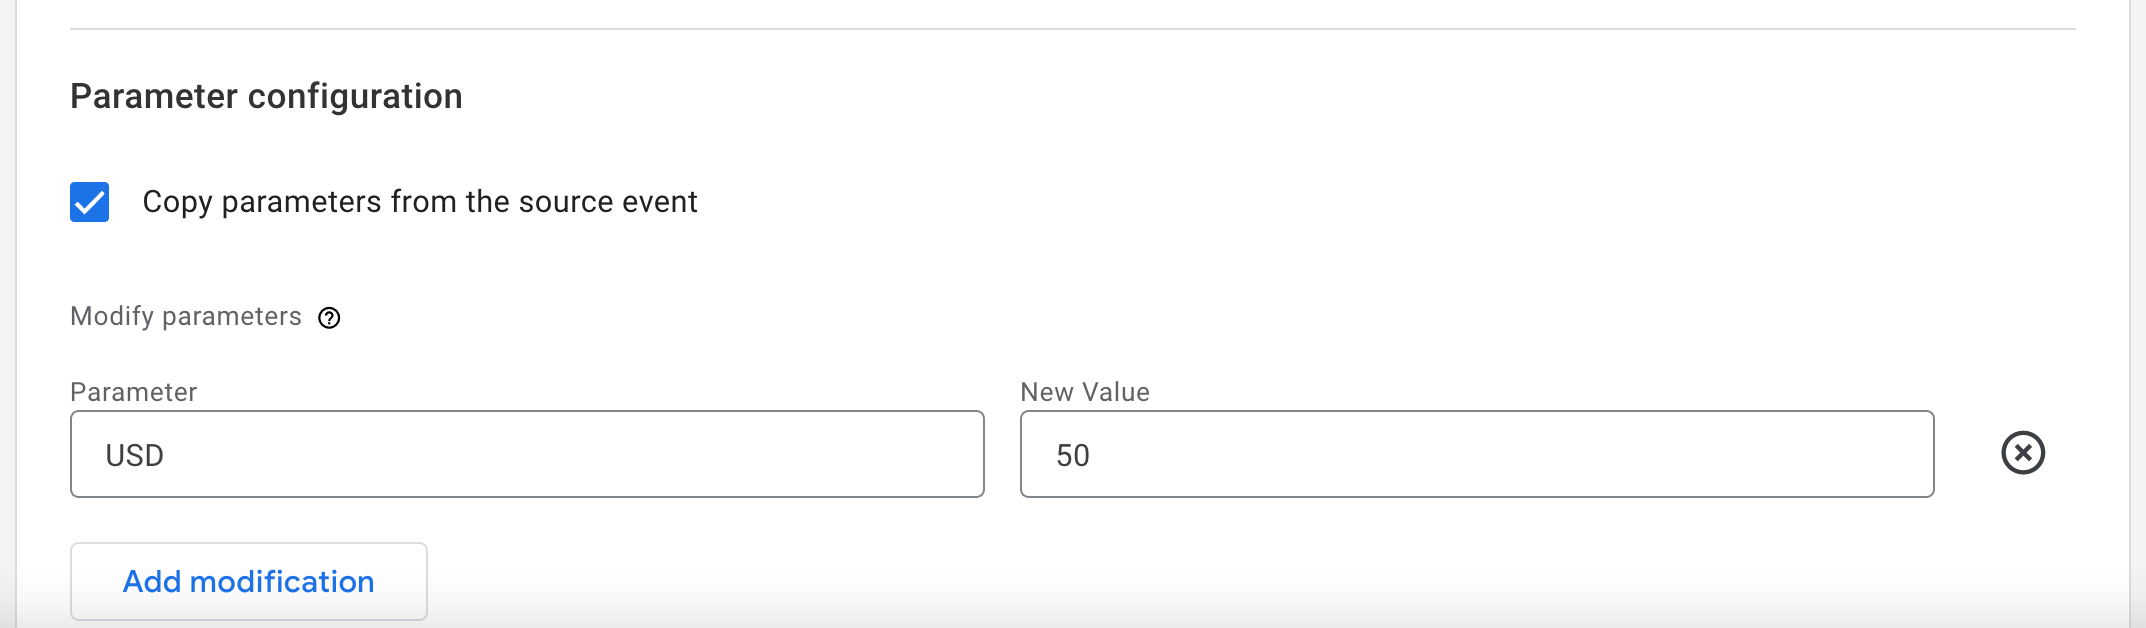2146x628 pixels.
Task: Select the New Value column header label
Action: point(1085,392)
